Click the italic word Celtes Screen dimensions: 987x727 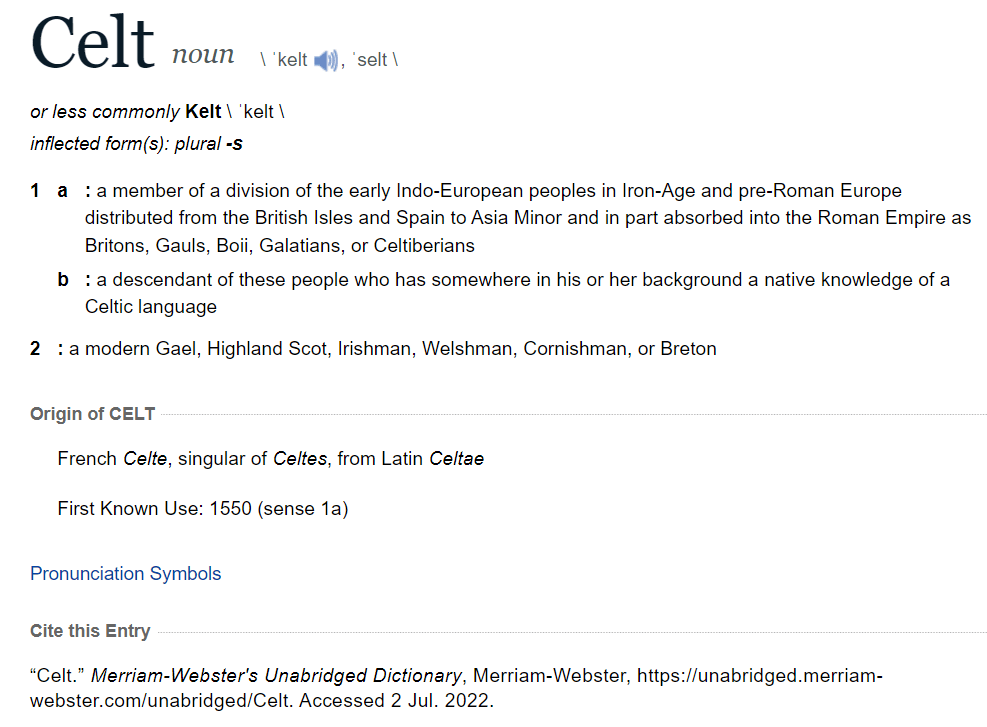pos(300,459)
